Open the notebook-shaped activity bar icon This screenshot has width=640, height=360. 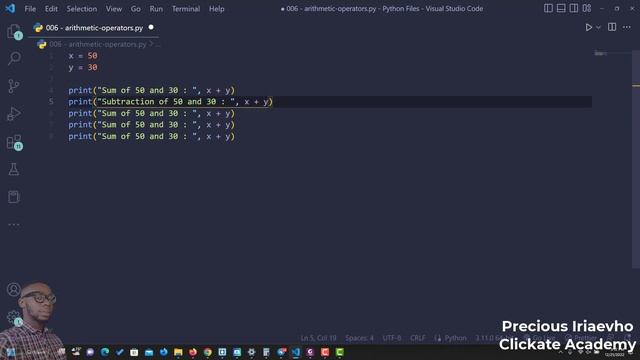[x=14, y=197]
